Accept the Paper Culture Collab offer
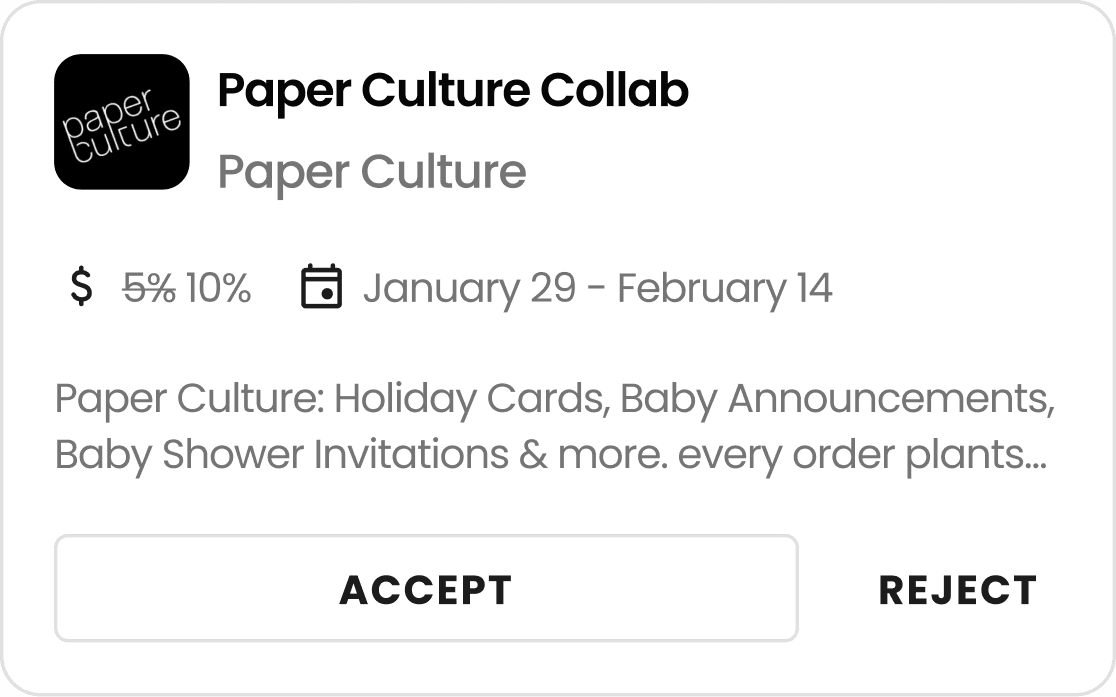Screen dimensions: 1116x697 coord(426,589)
